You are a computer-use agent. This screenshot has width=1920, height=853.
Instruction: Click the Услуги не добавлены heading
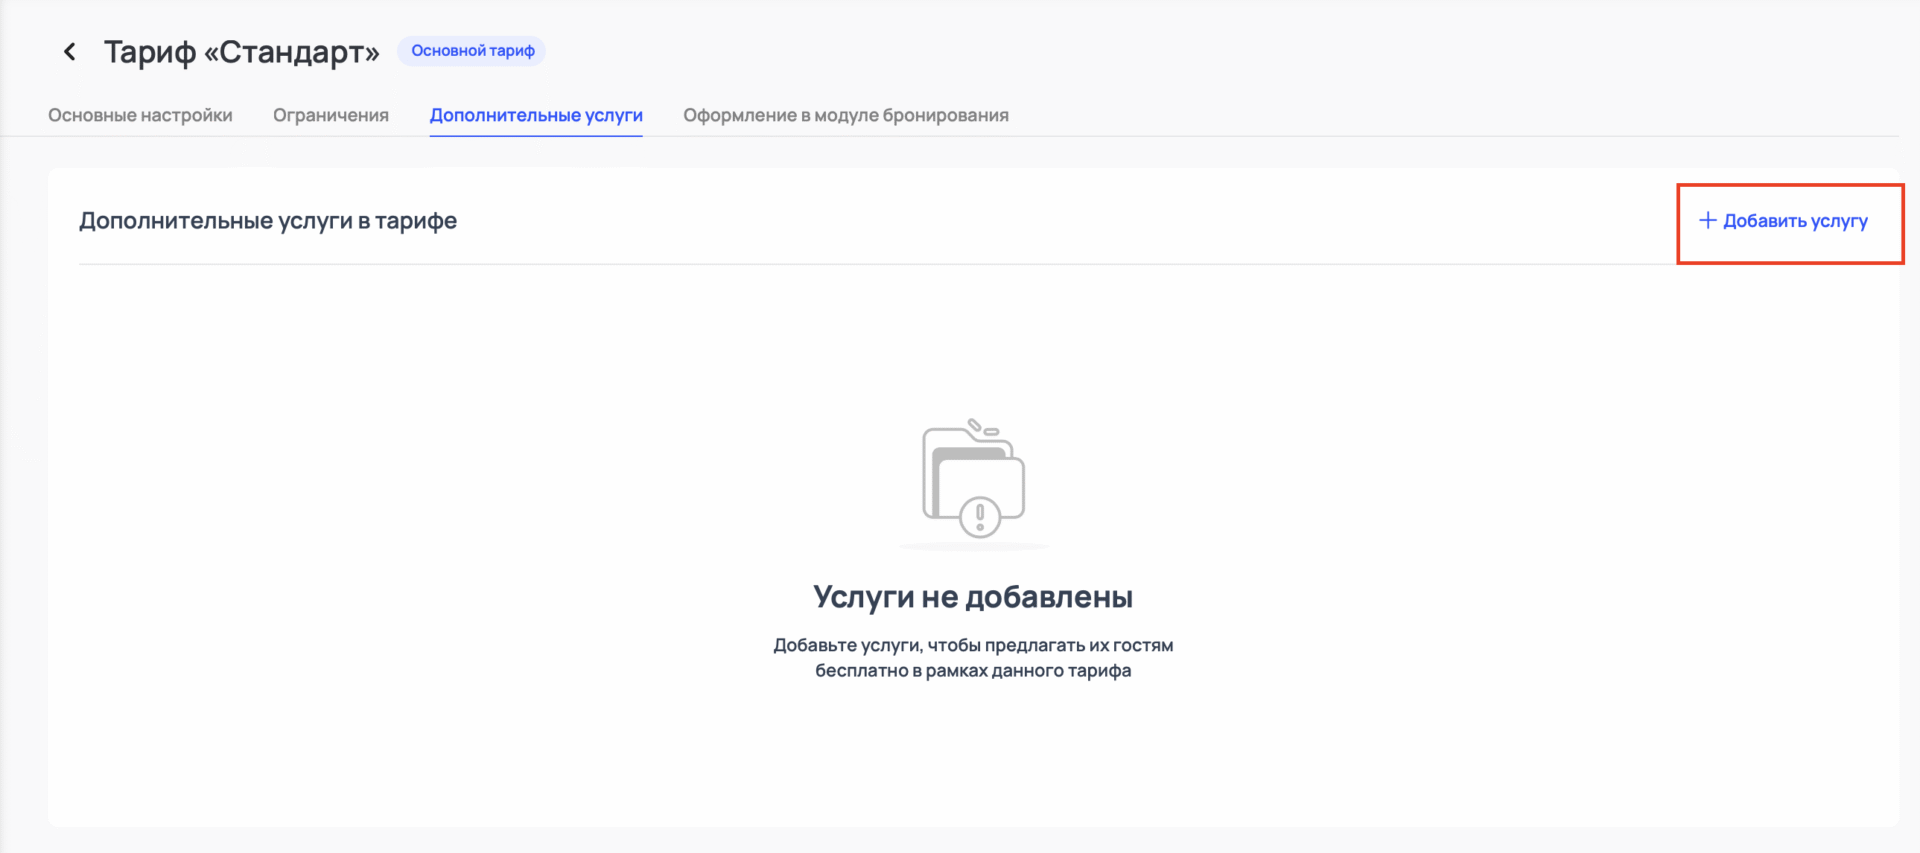(x=972, y=597)
